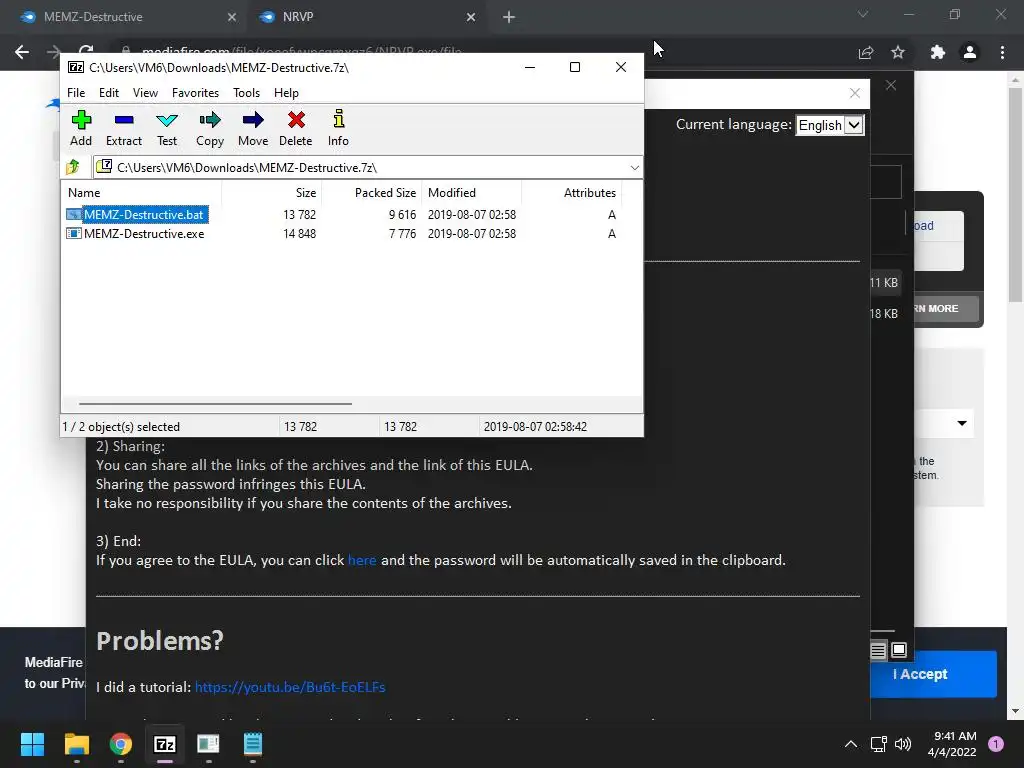Viewport: 1024px width, 768px height.
Task: Open the Chrome profile icon
Action: (970, 52)
